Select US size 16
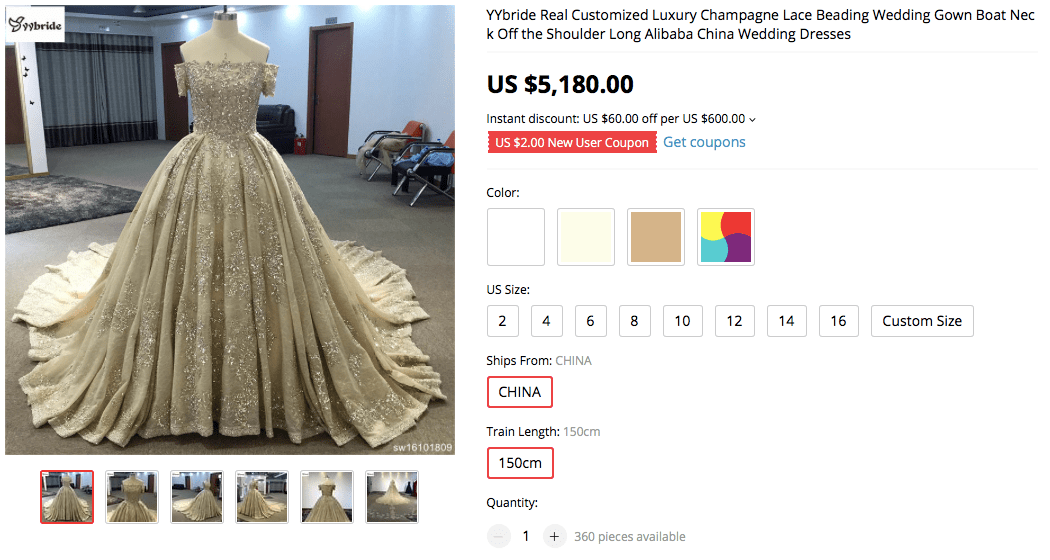 pyautogui.click(x=838, y=321)
